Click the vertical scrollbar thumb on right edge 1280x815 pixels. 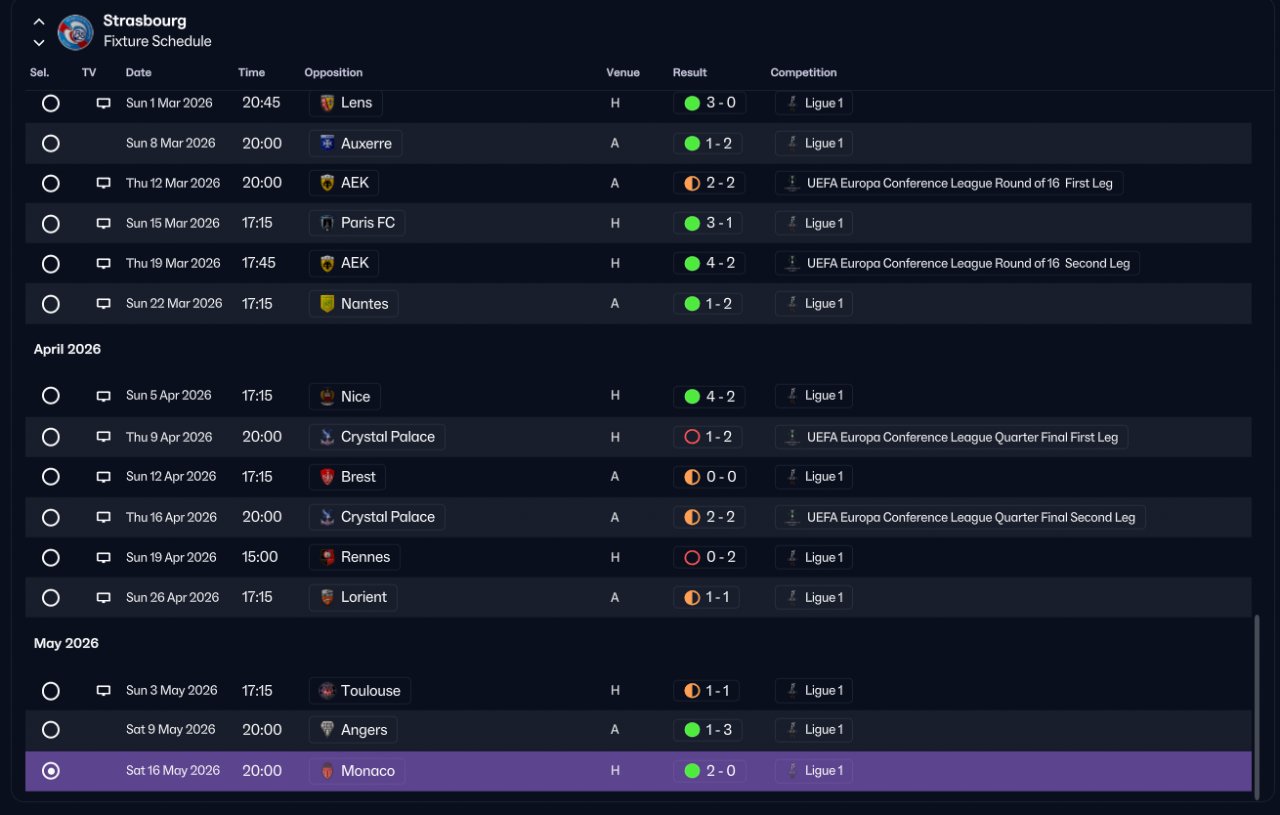[x=1258, y=703]
